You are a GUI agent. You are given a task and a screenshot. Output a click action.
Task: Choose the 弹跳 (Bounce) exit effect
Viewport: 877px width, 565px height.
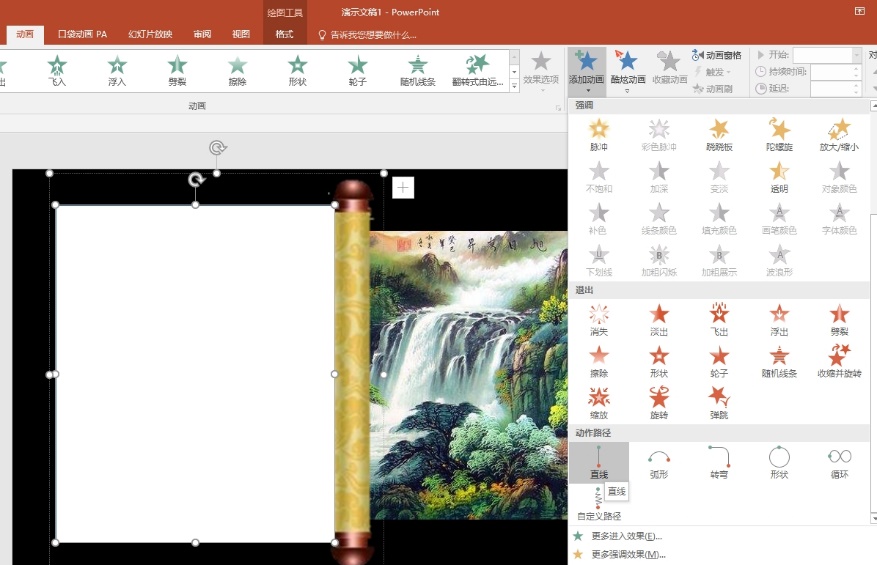(719, 403)
